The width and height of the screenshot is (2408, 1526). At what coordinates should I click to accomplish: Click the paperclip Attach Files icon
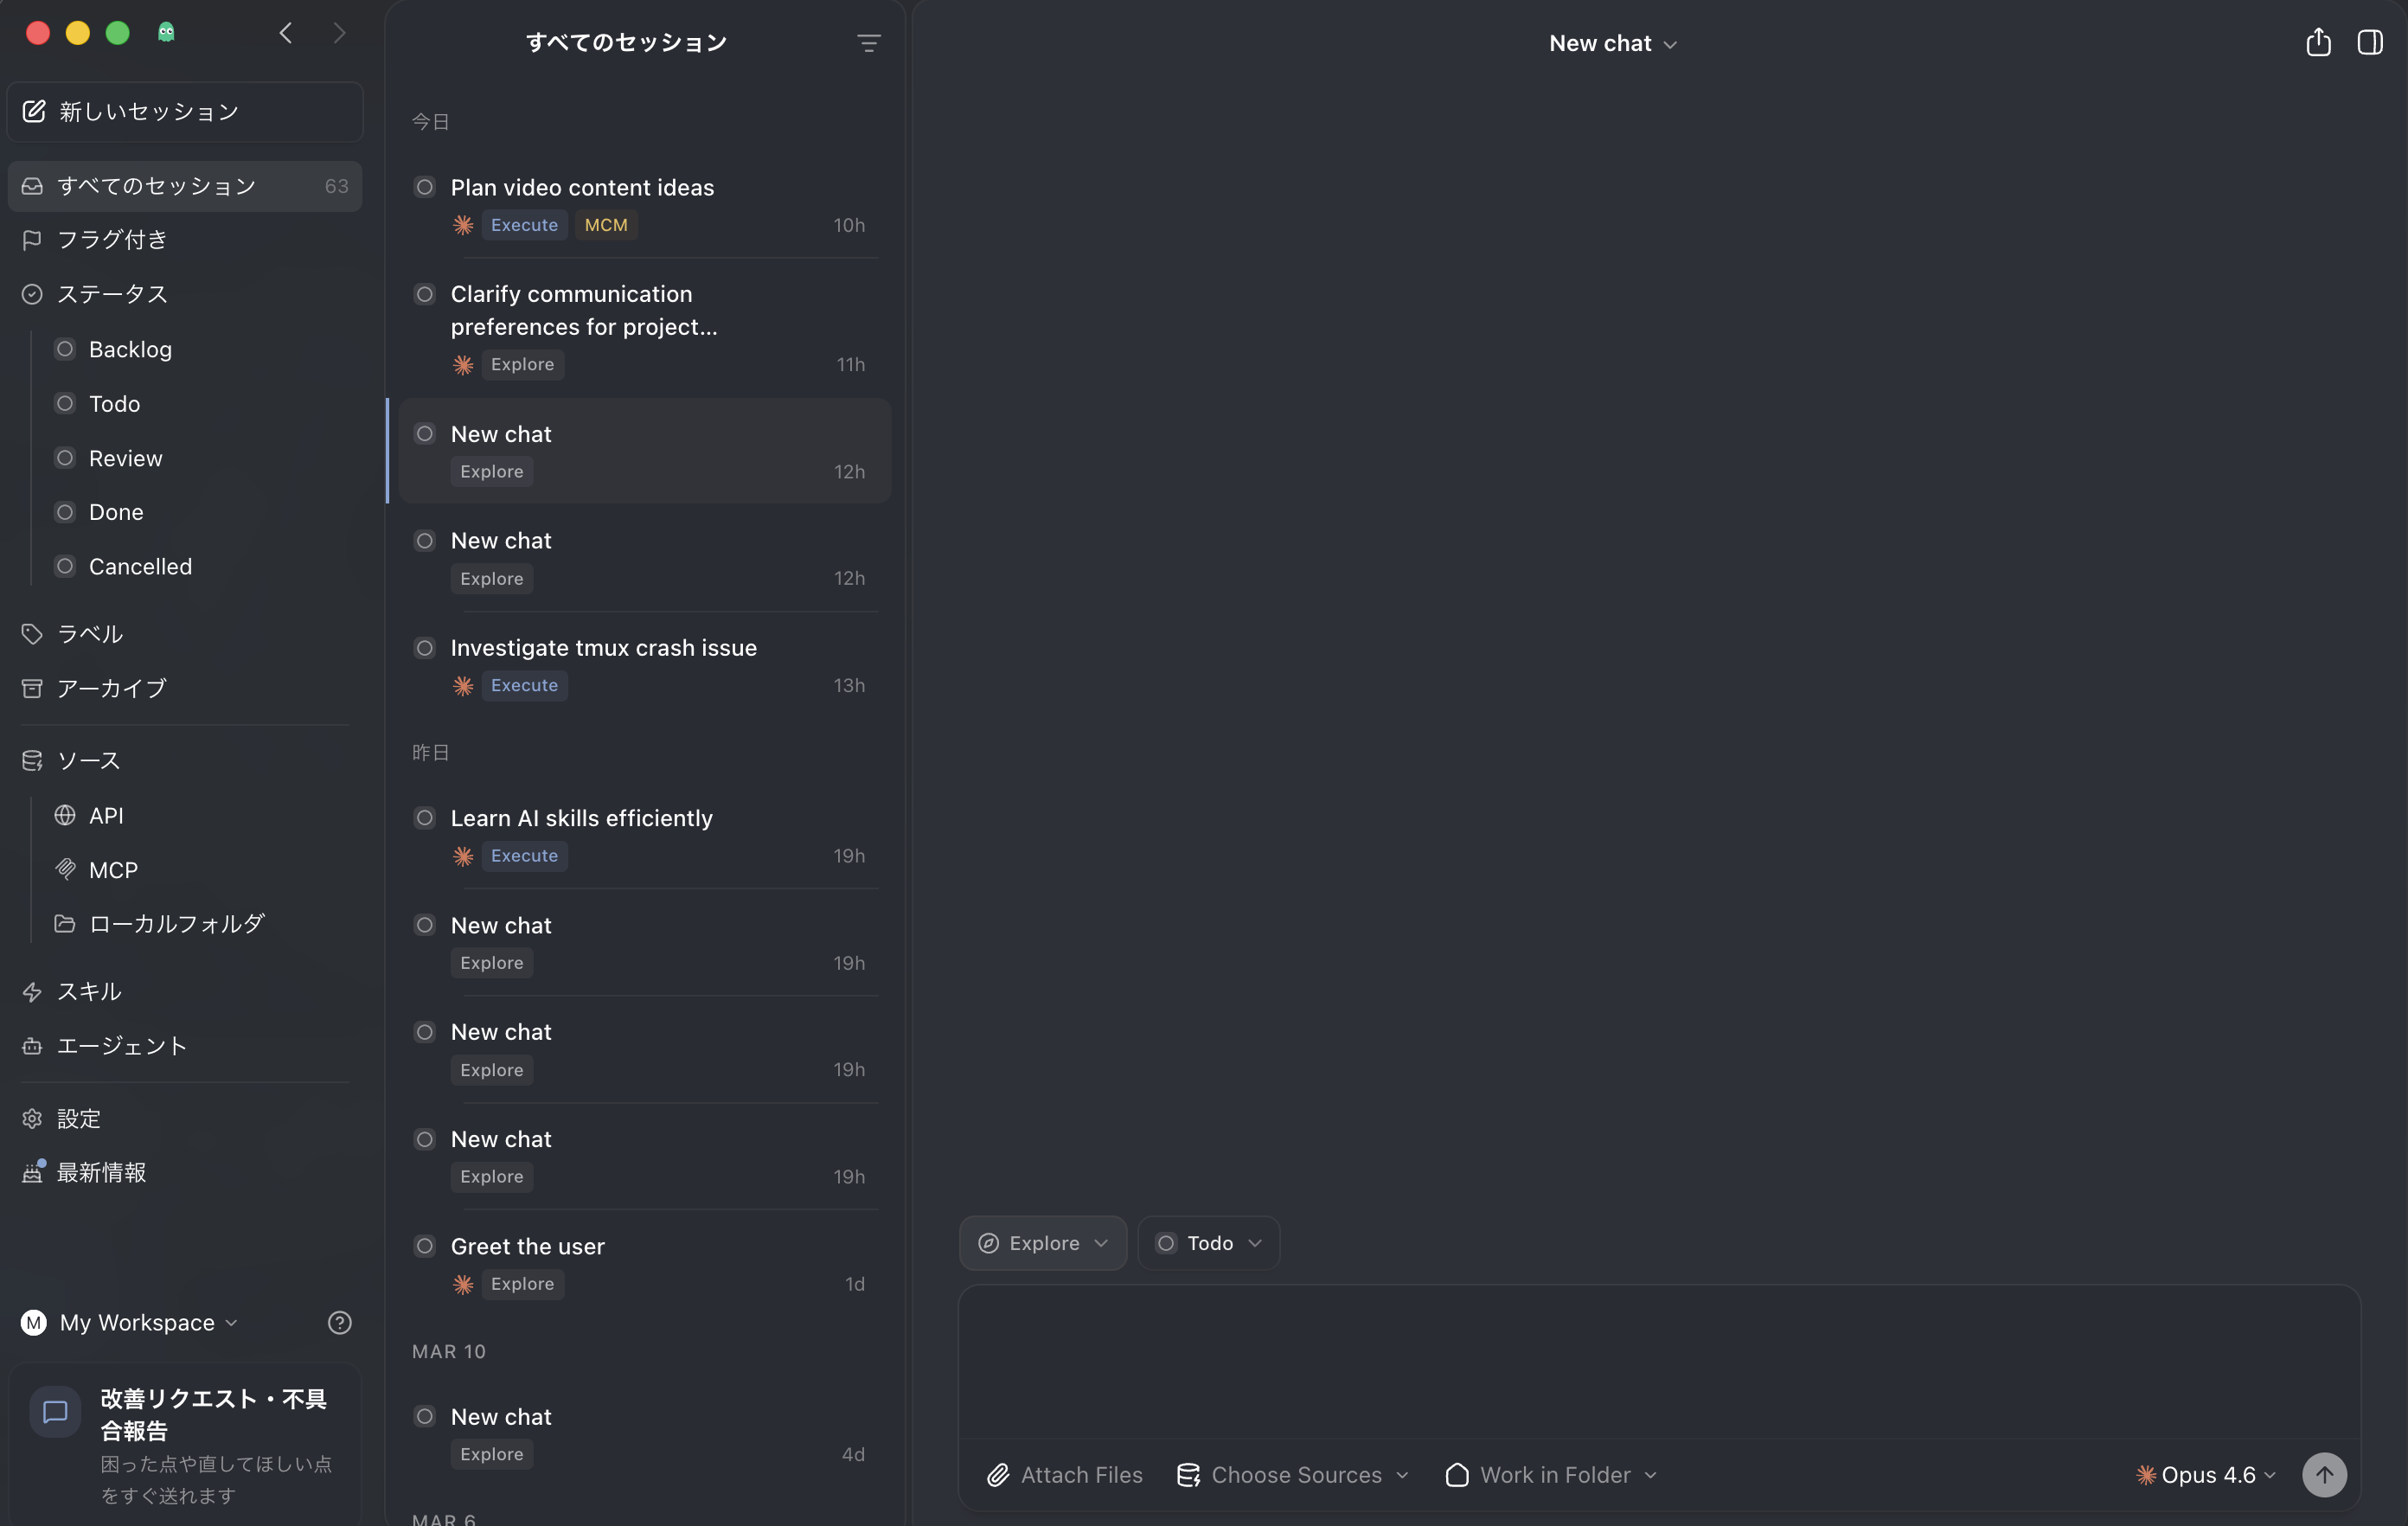click(x=998, y=1475)
